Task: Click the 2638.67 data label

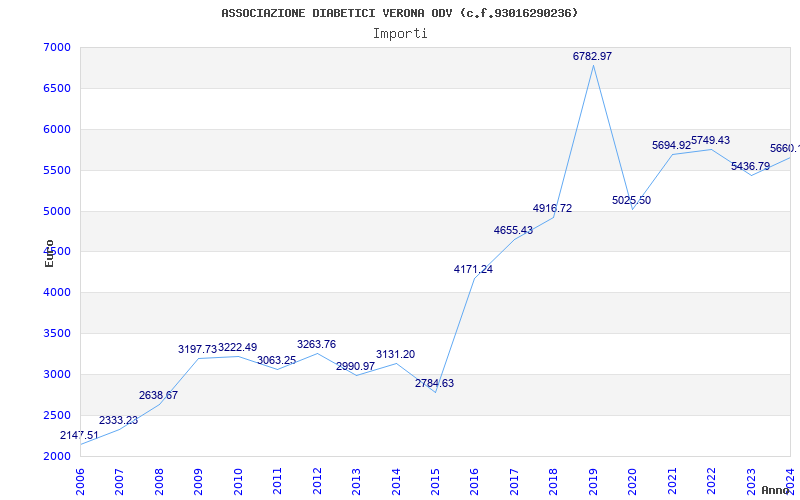Action: point(158,396)
